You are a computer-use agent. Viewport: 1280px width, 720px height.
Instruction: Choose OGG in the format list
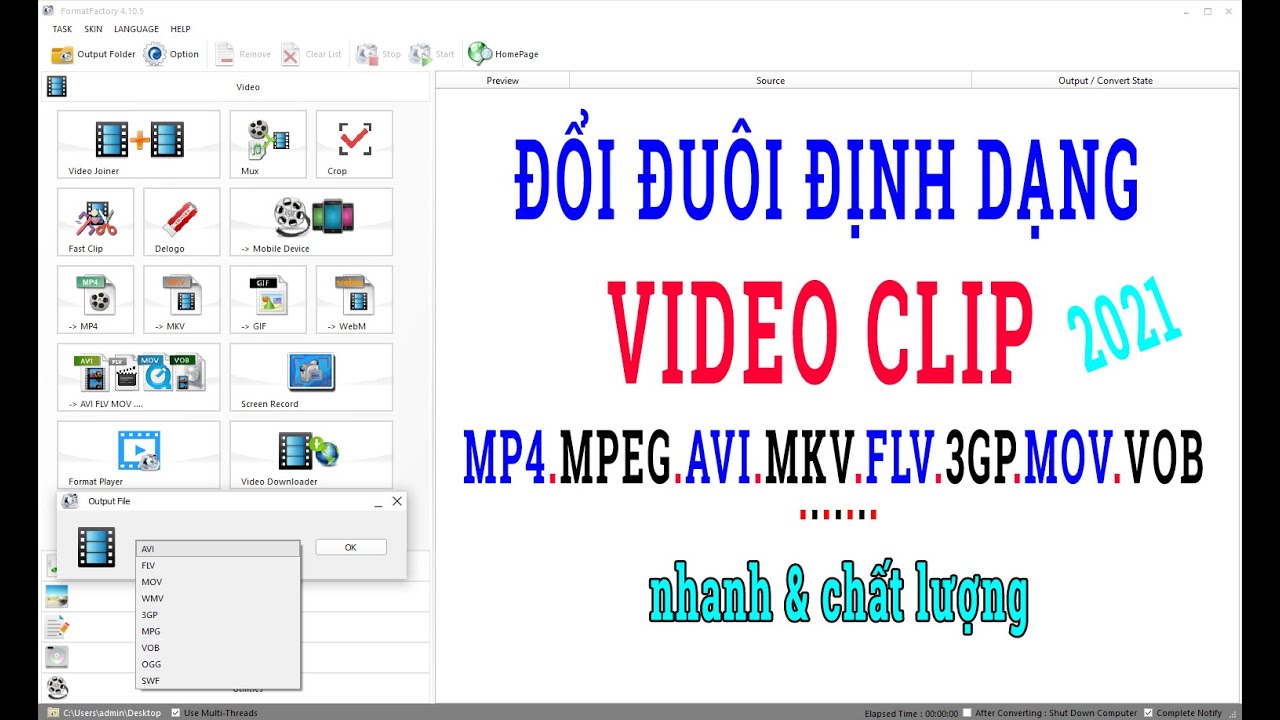[x=218, y=664]
